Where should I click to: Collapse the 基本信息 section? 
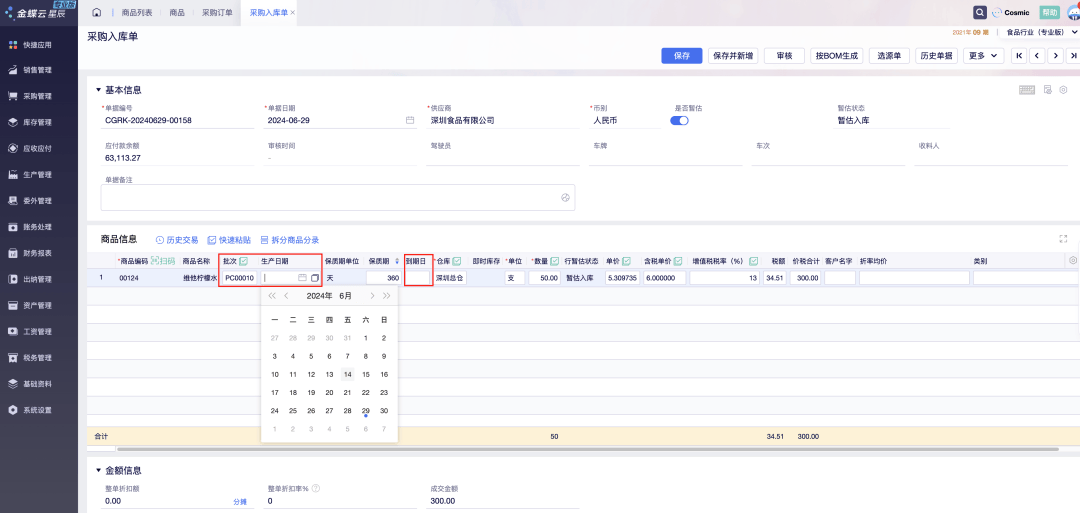pyautogui.click(x=98, y=90)
